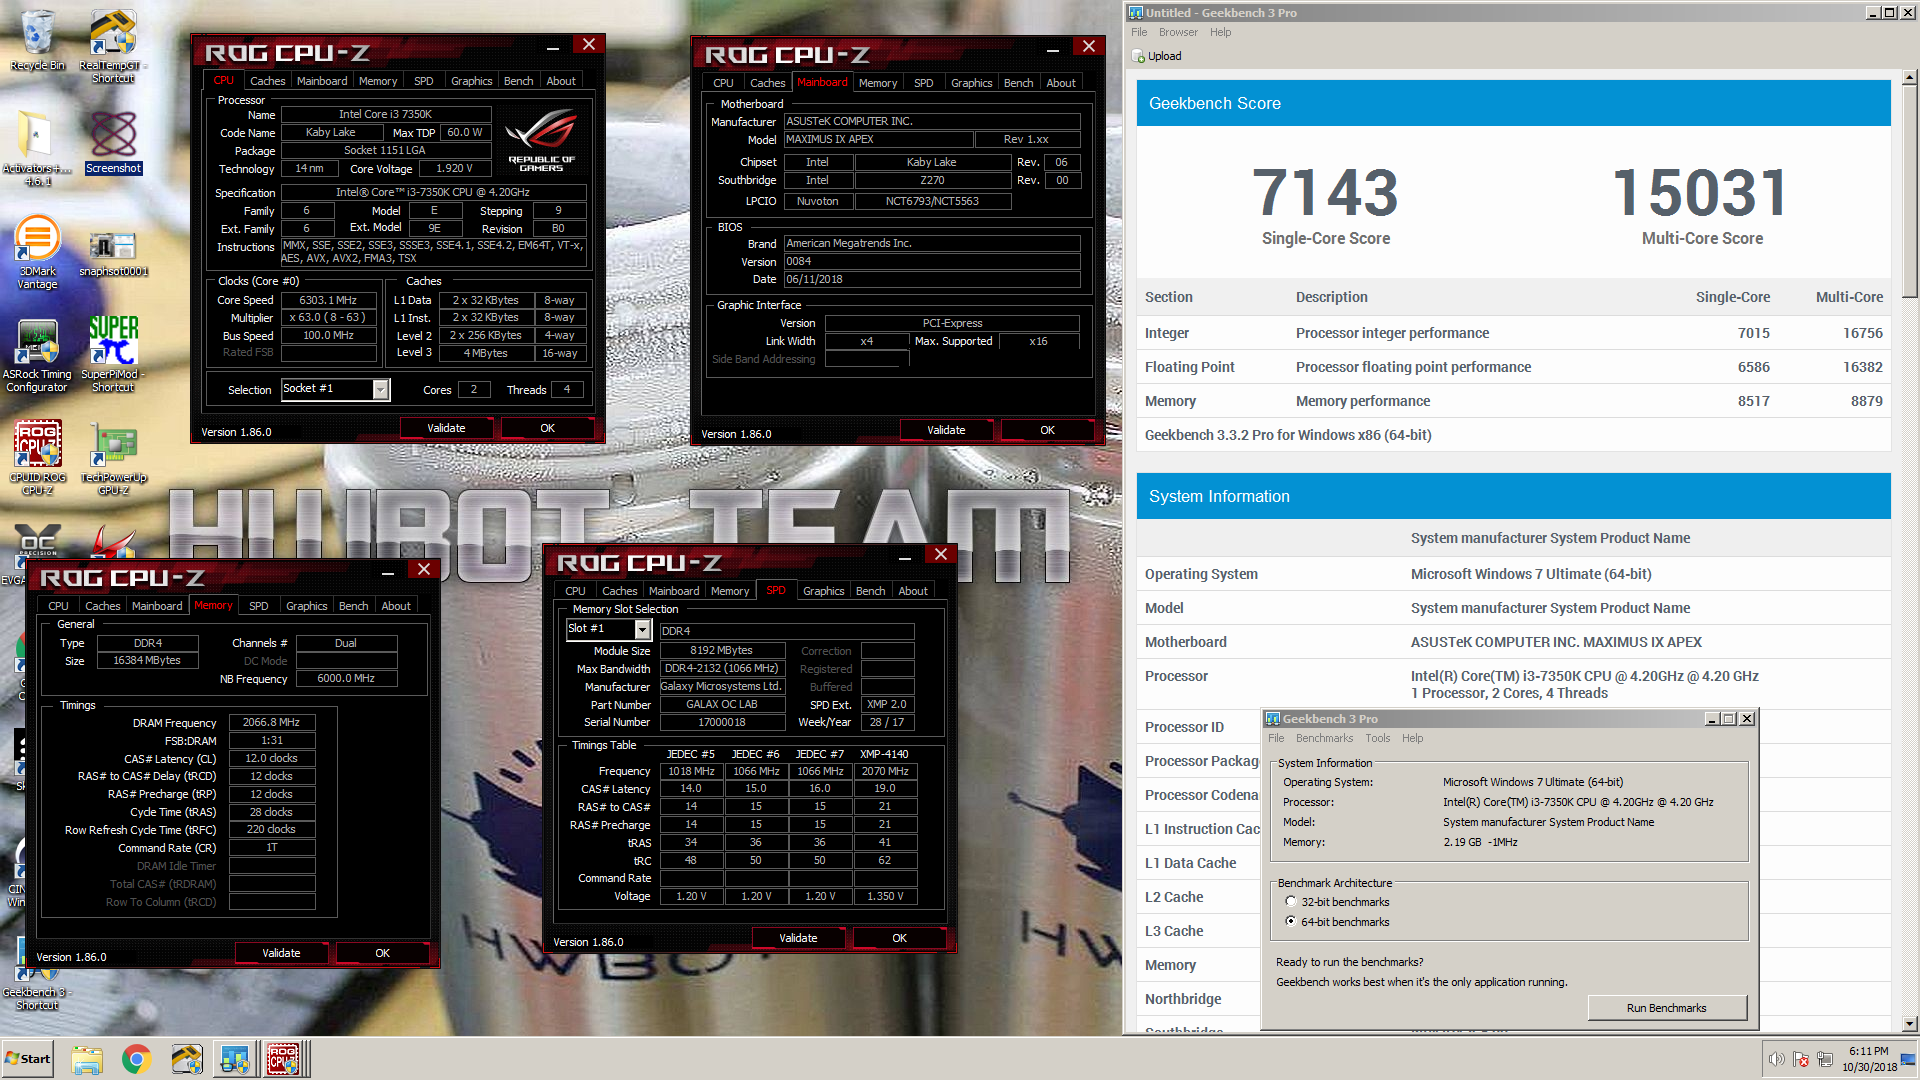Open the Graphics tab in Mainboard CPU-Z window
Image resolution: width=1920 pixels, height=1080 pixels.
click(971, 83)
